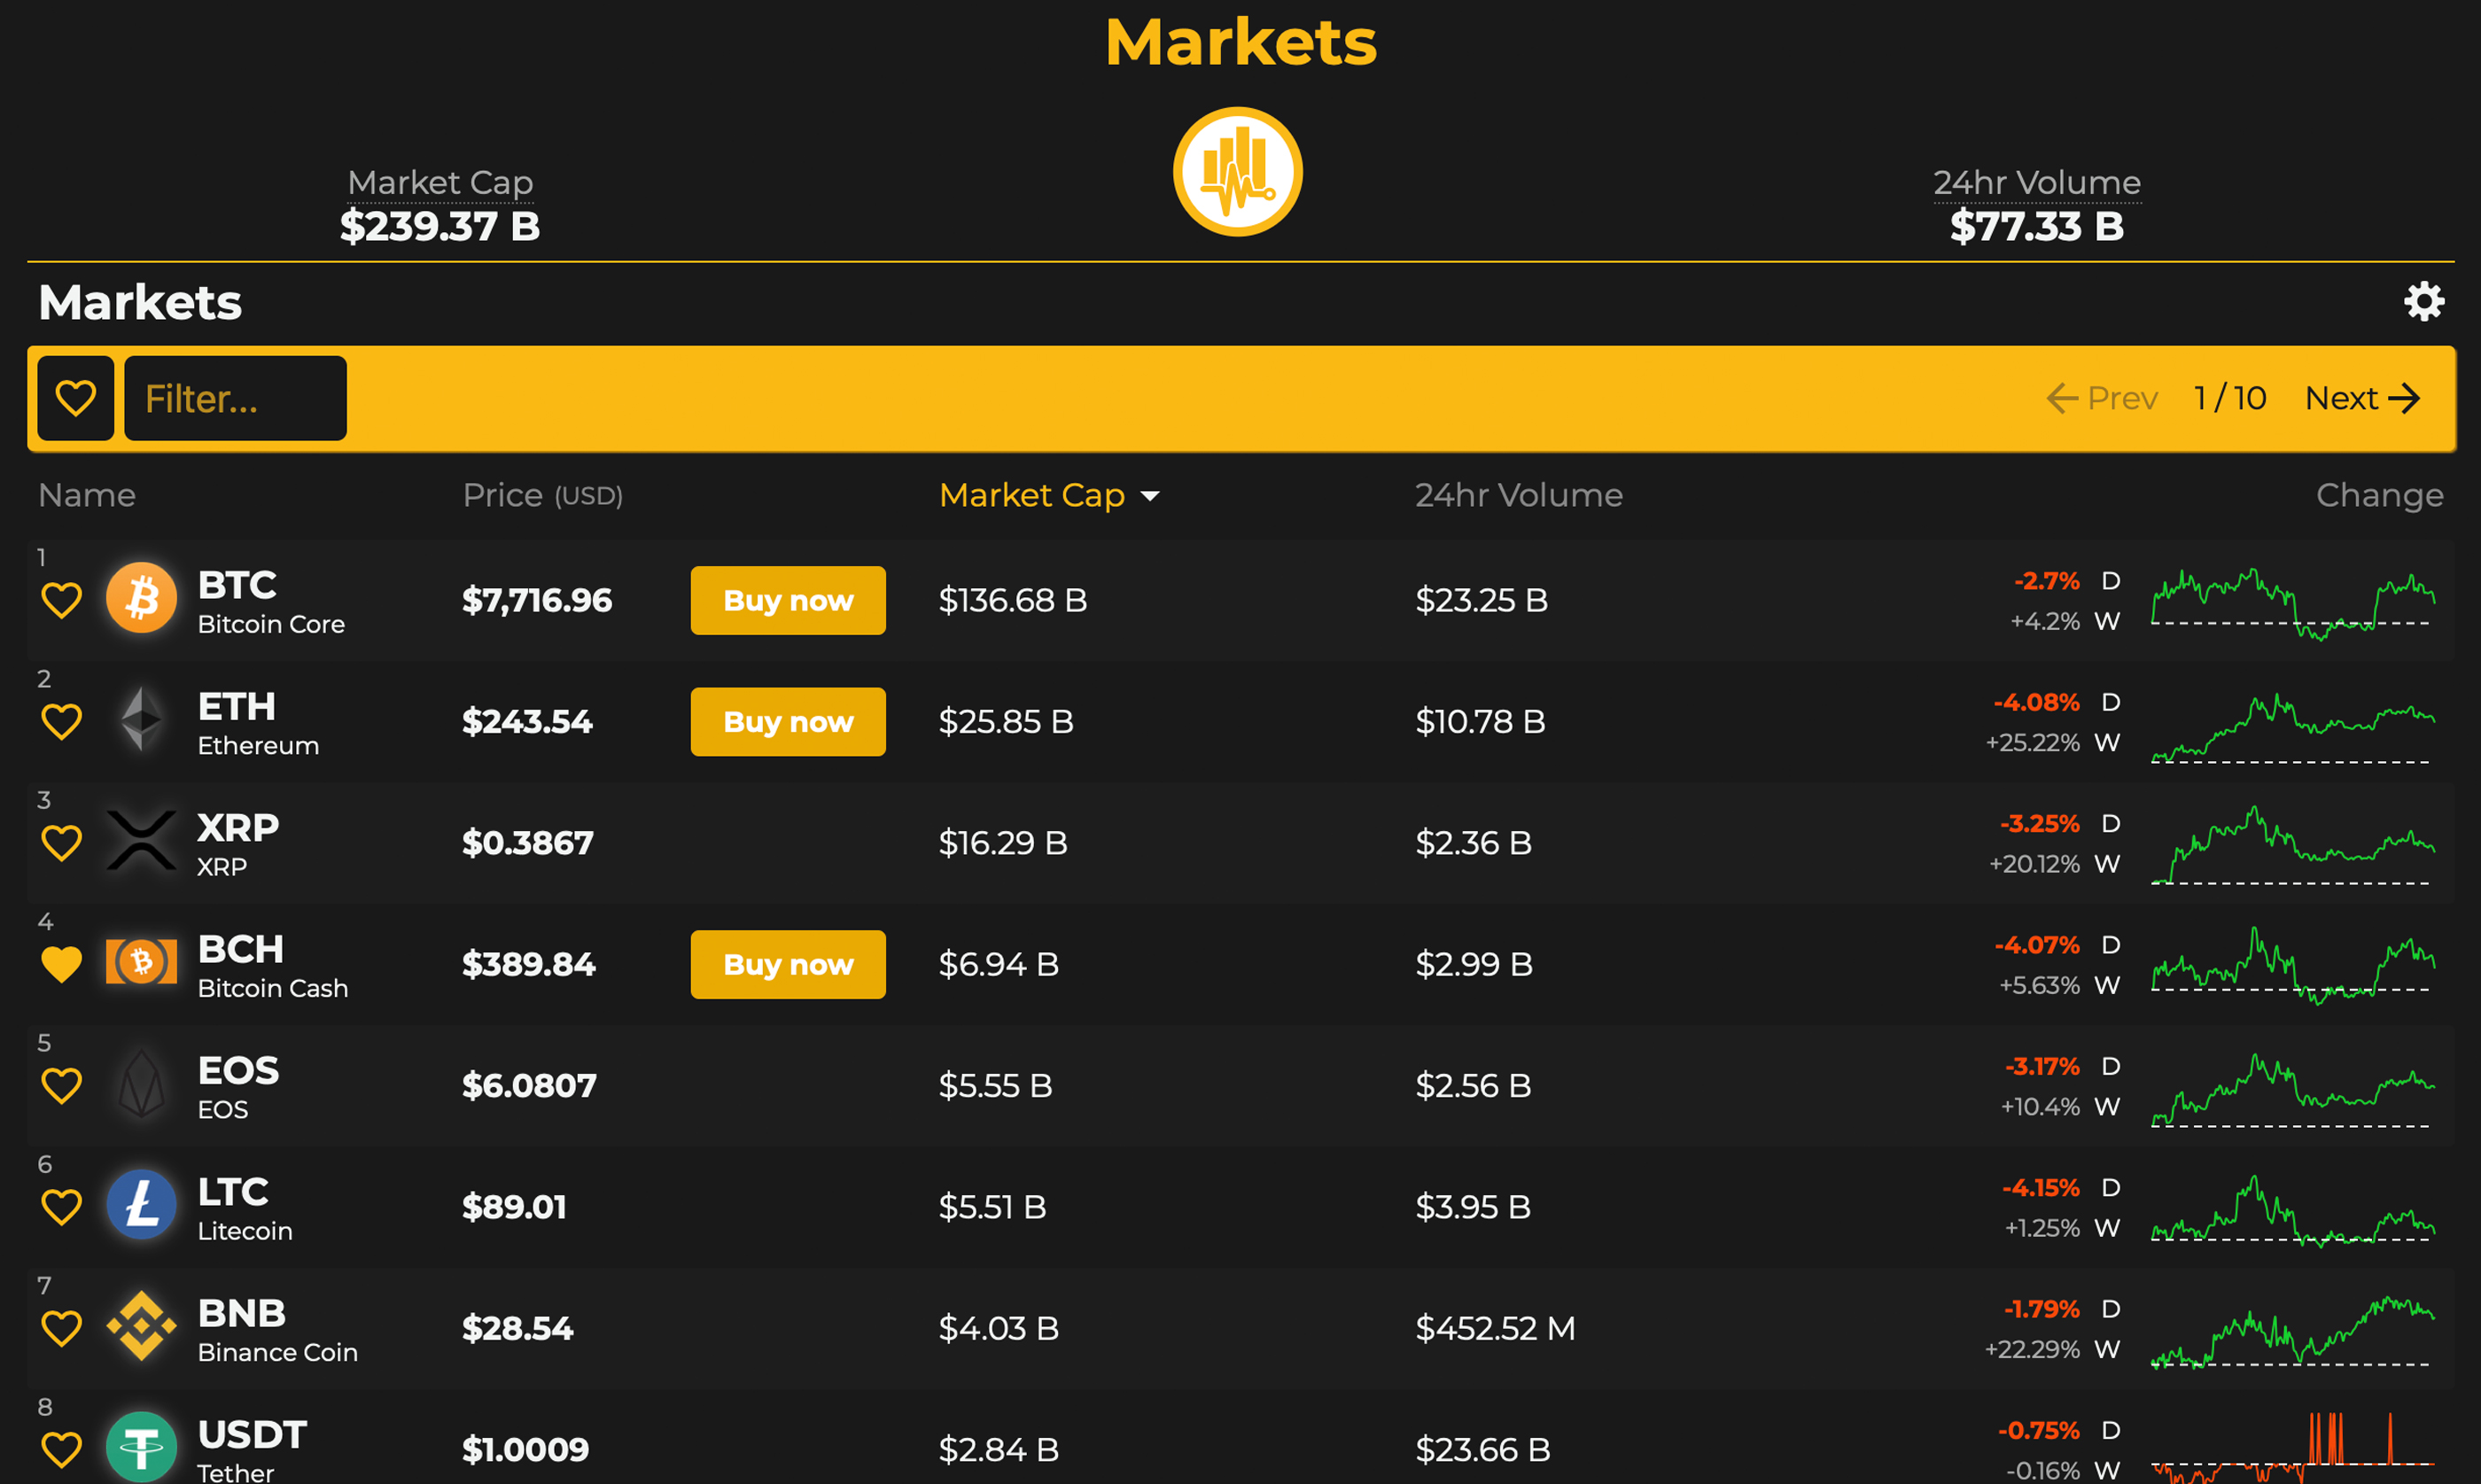Click Buy now for BCH

tap(788, 965)
